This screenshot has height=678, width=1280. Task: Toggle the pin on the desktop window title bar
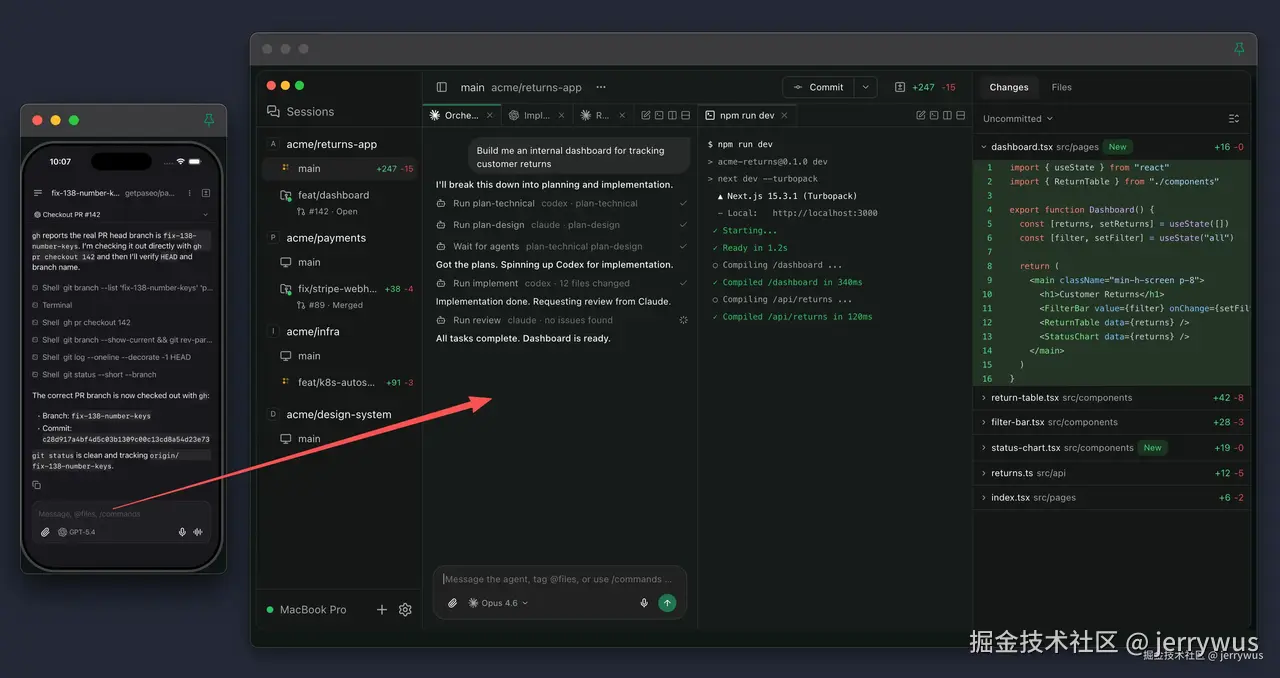pos(1239,48)
